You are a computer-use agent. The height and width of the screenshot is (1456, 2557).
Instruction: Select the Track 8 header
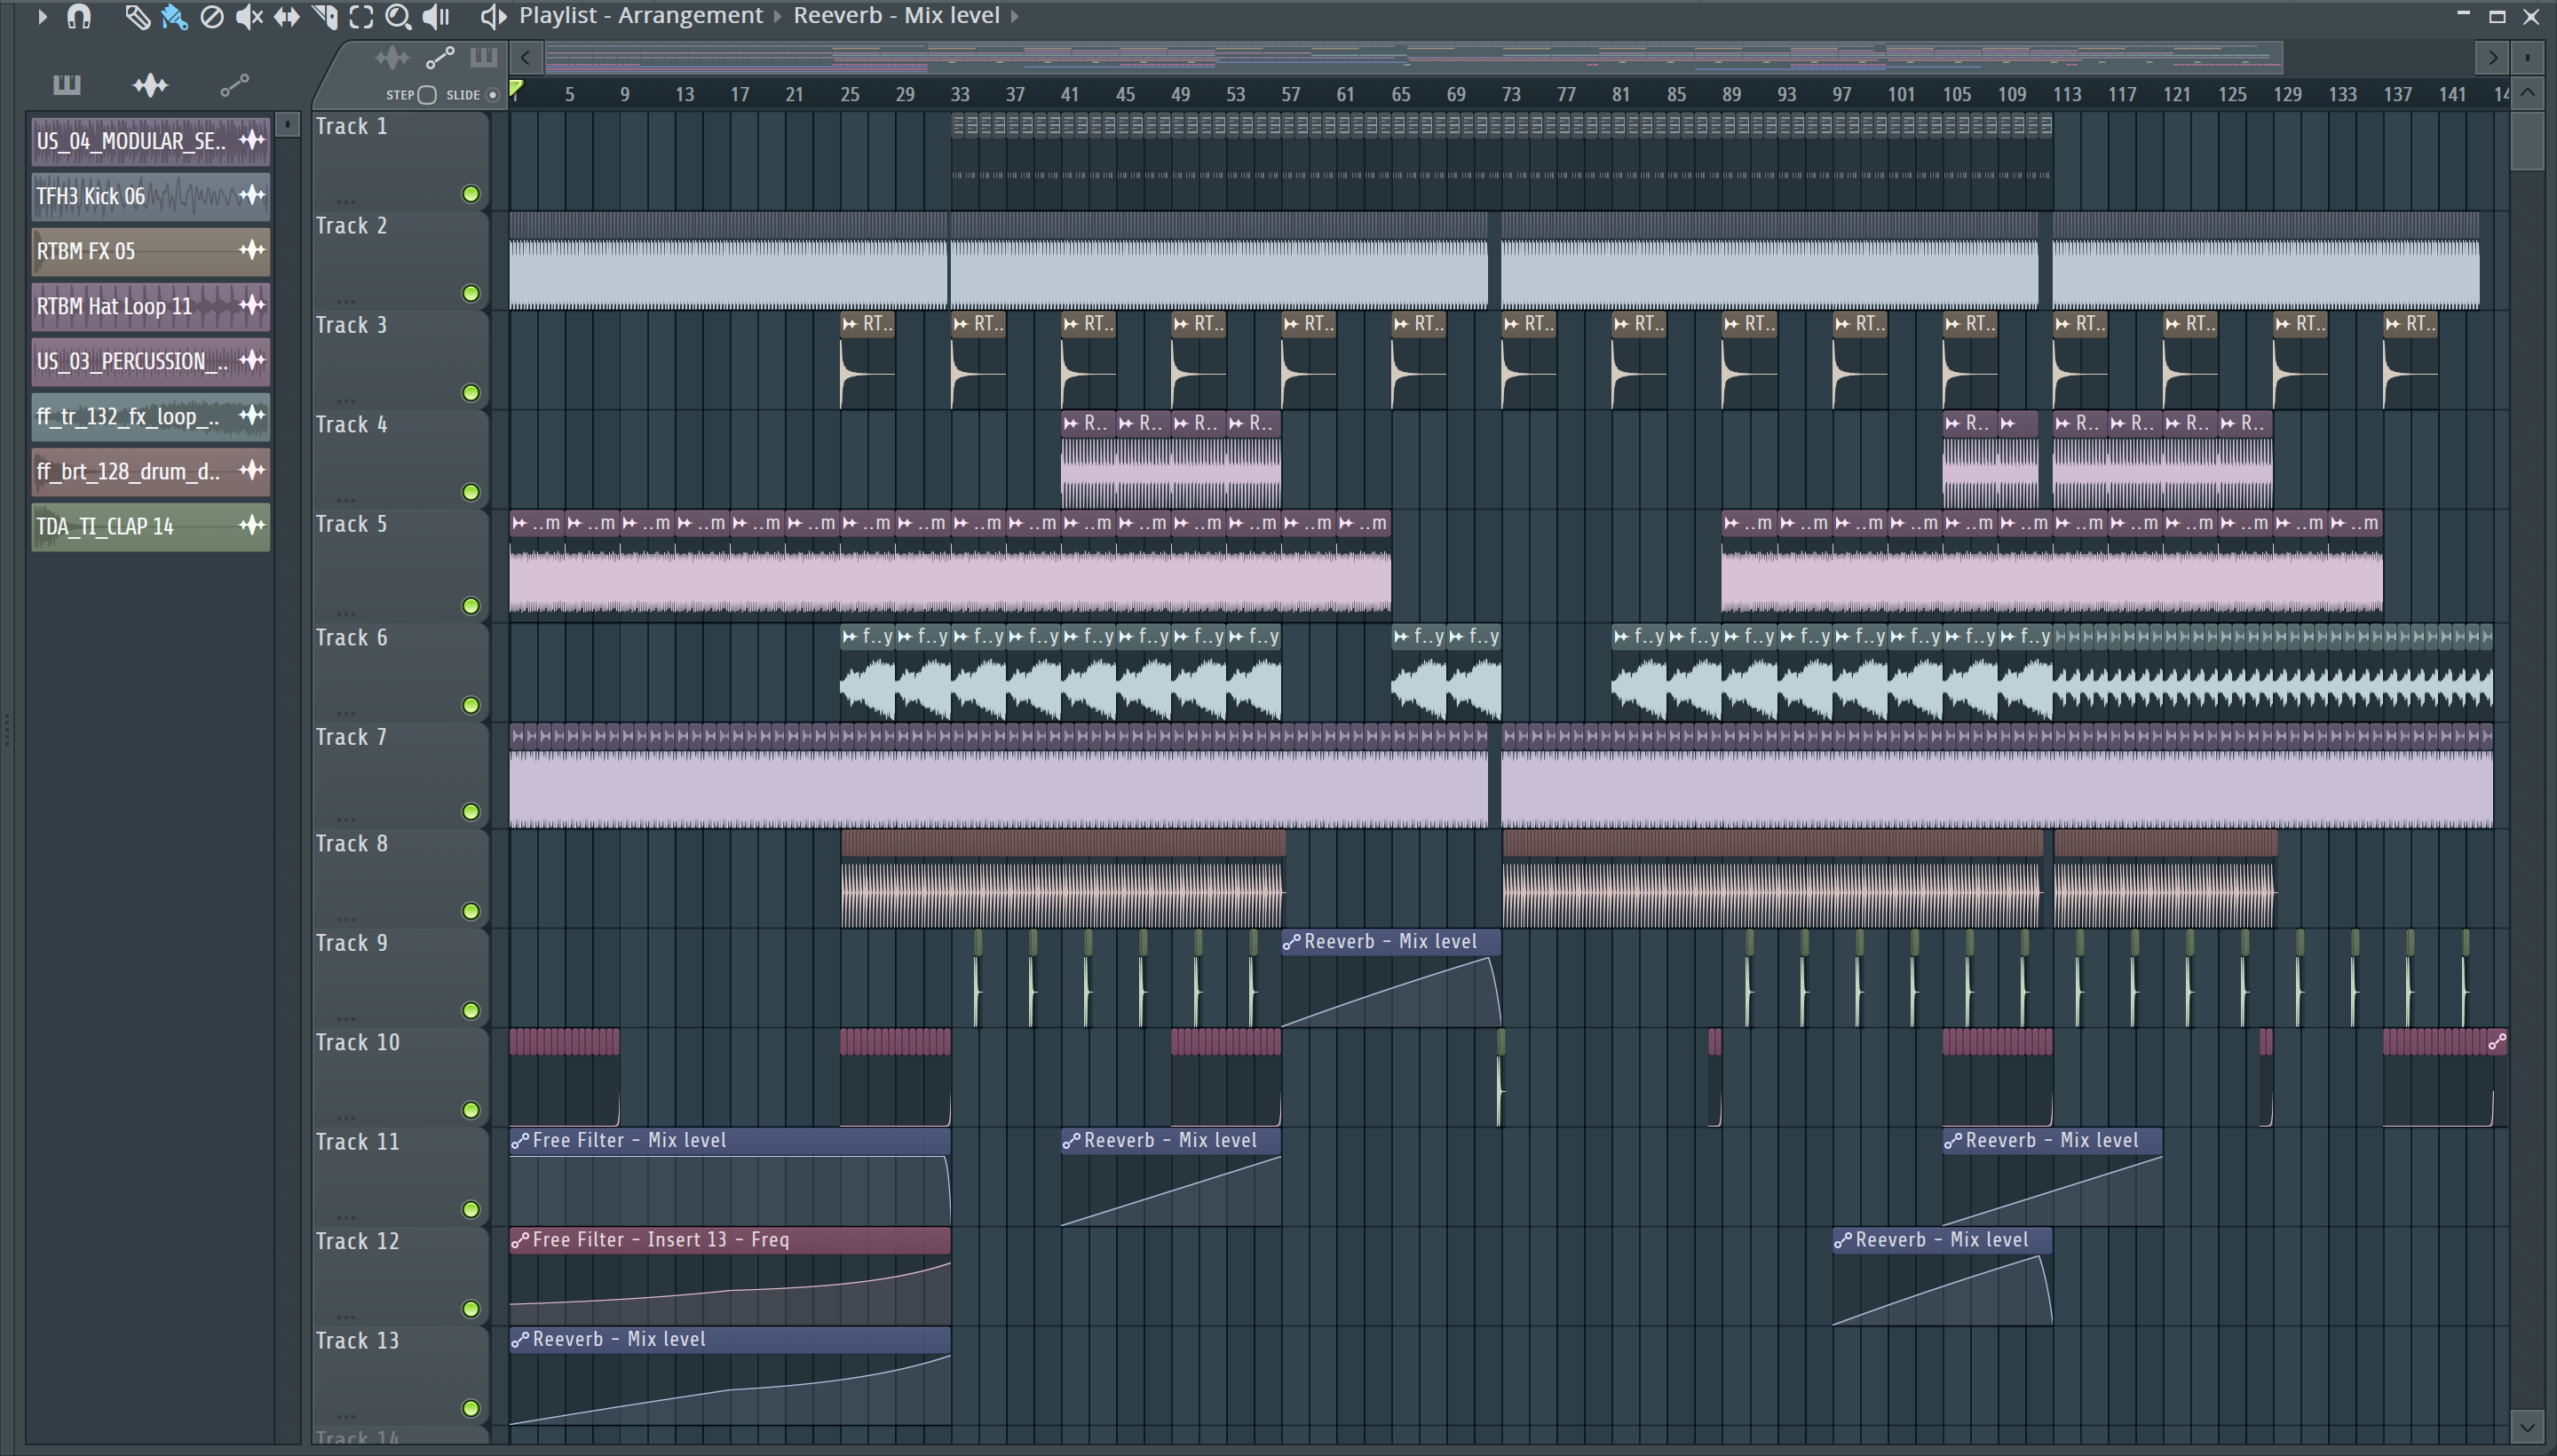click(x=400, y=877)
